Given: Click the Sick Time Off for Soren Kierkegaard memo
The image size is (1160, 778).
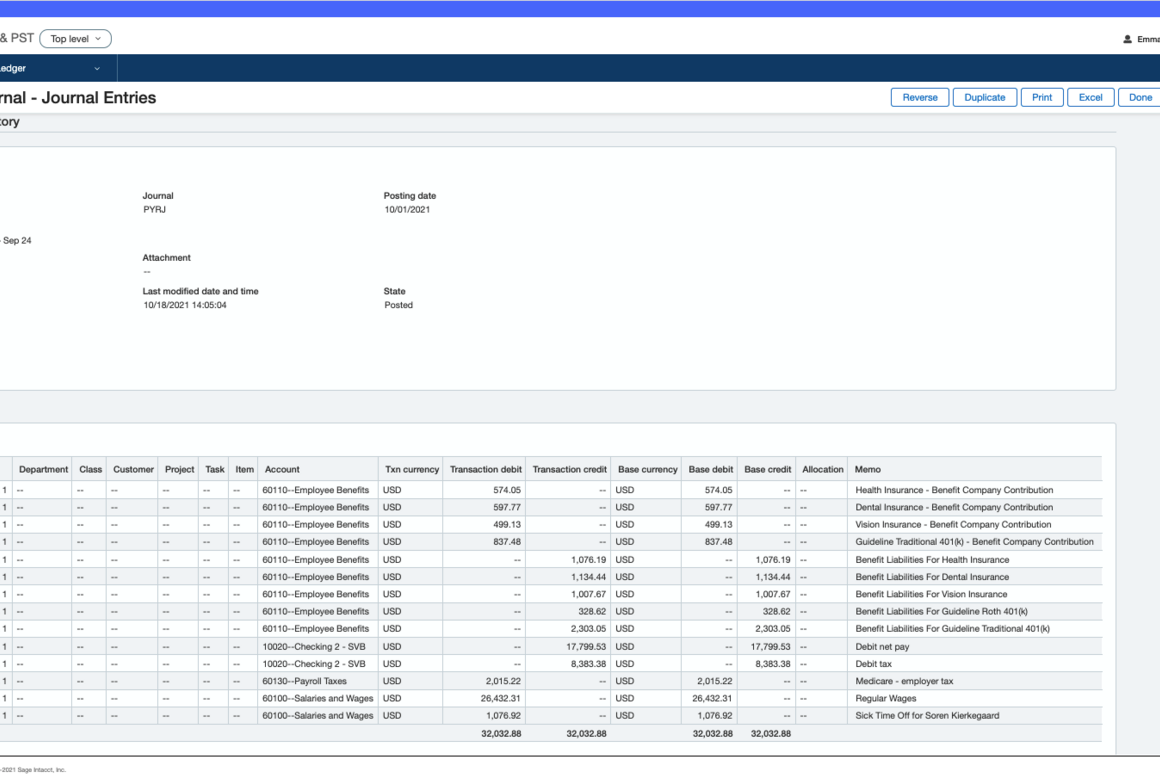Looking at the screenshot, I should click(926, 716).
